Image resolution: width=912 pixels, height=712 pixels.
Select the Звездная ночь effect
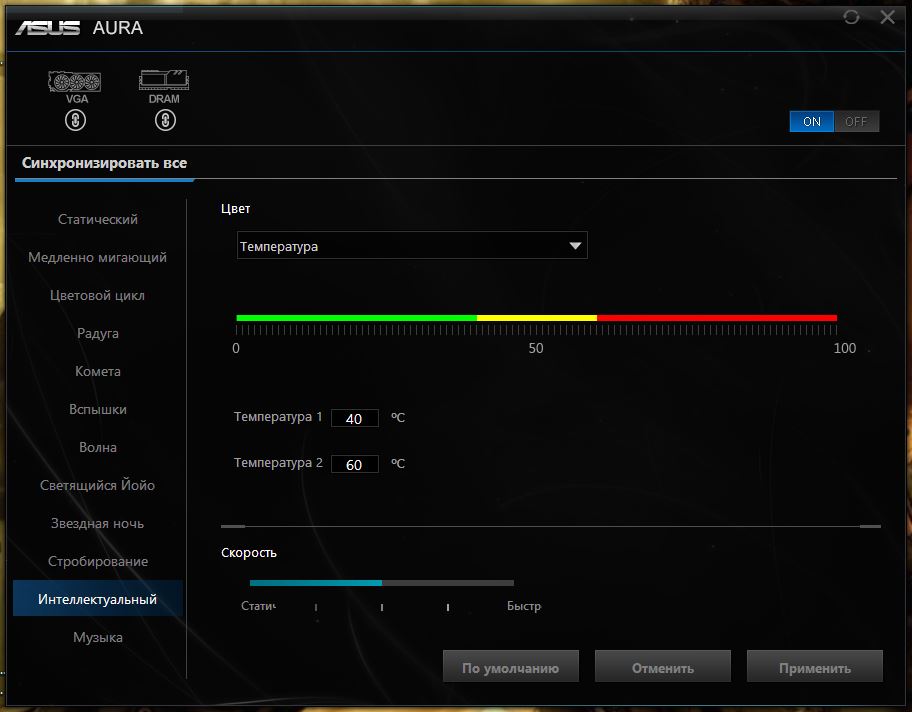click(x=98, y=524)
